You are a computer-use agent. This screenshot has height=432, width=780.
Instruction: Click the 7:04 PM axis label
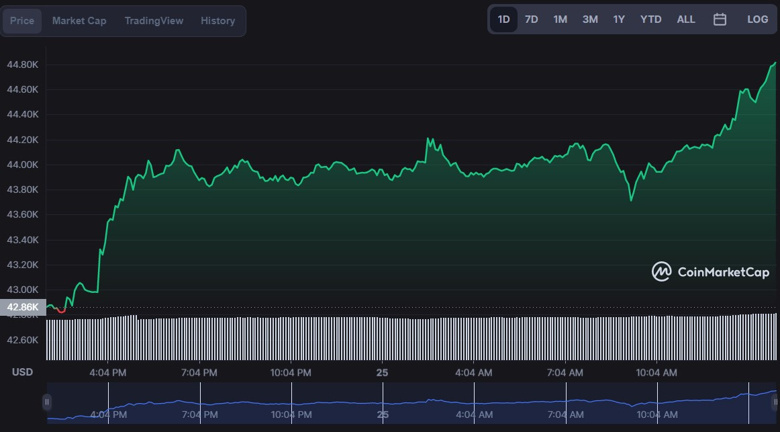[x=199, y=372]
